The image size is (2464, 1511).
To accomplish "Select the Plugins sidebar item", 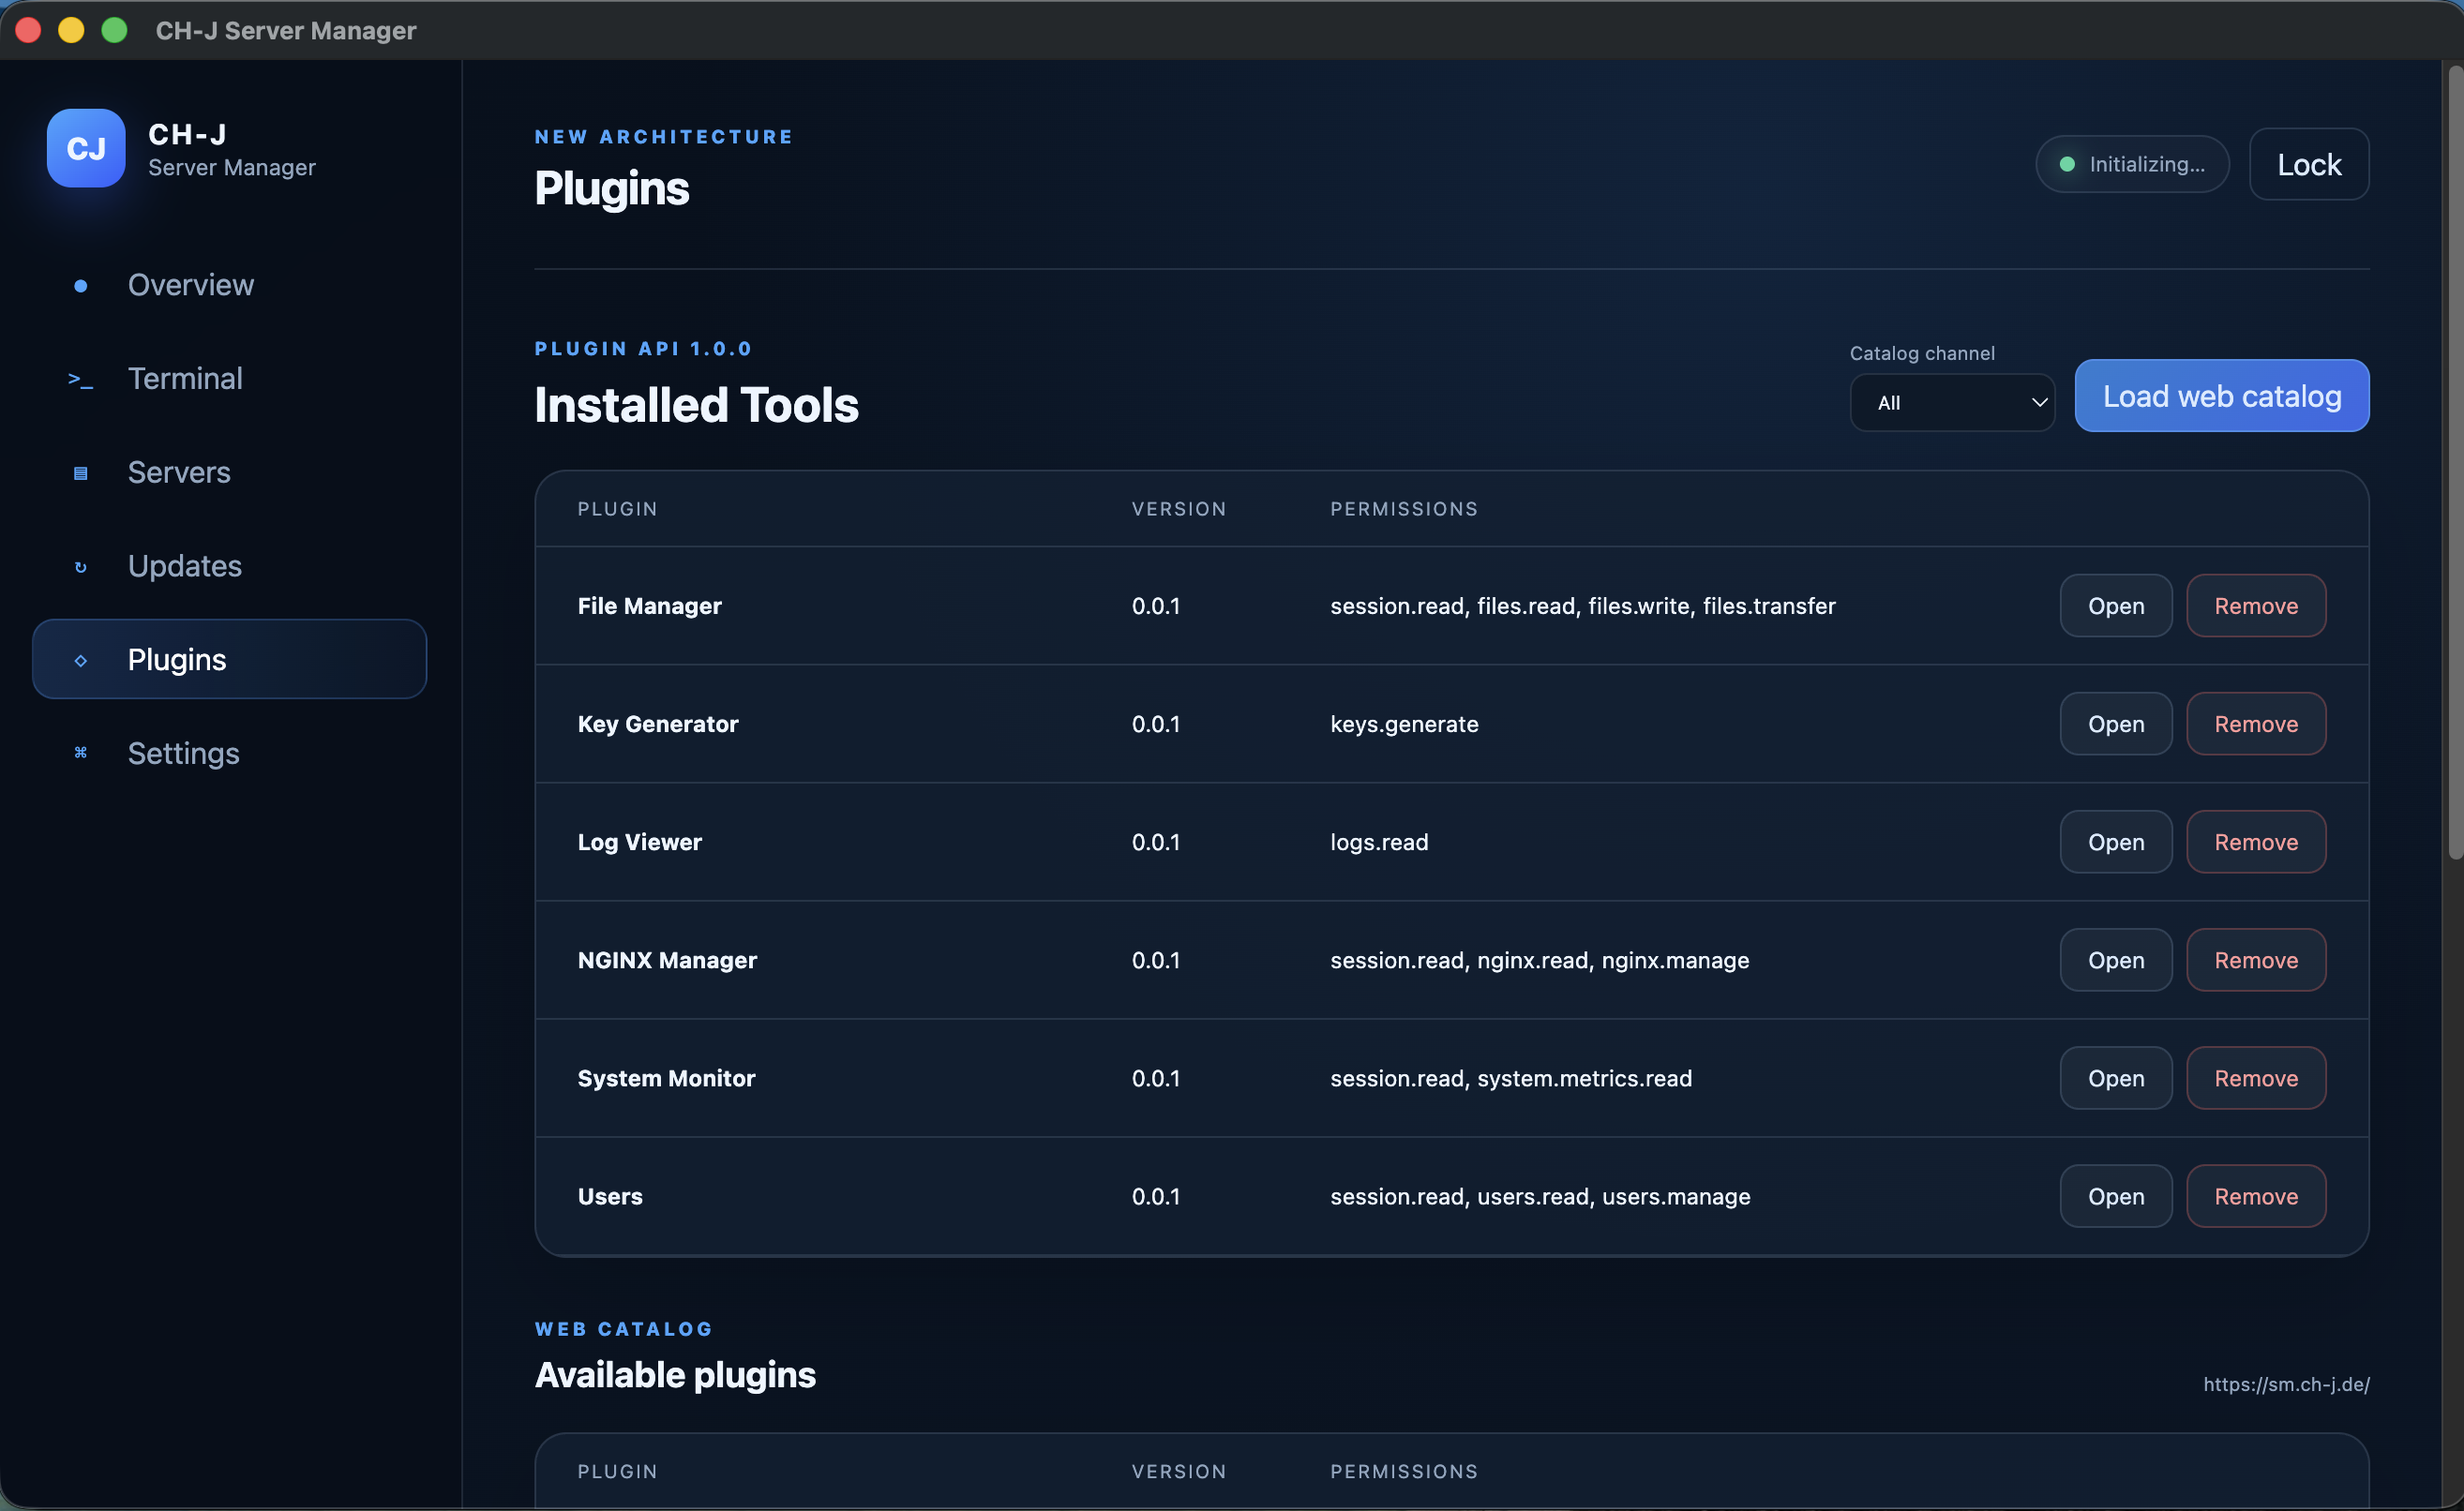I will coord(230,659).
